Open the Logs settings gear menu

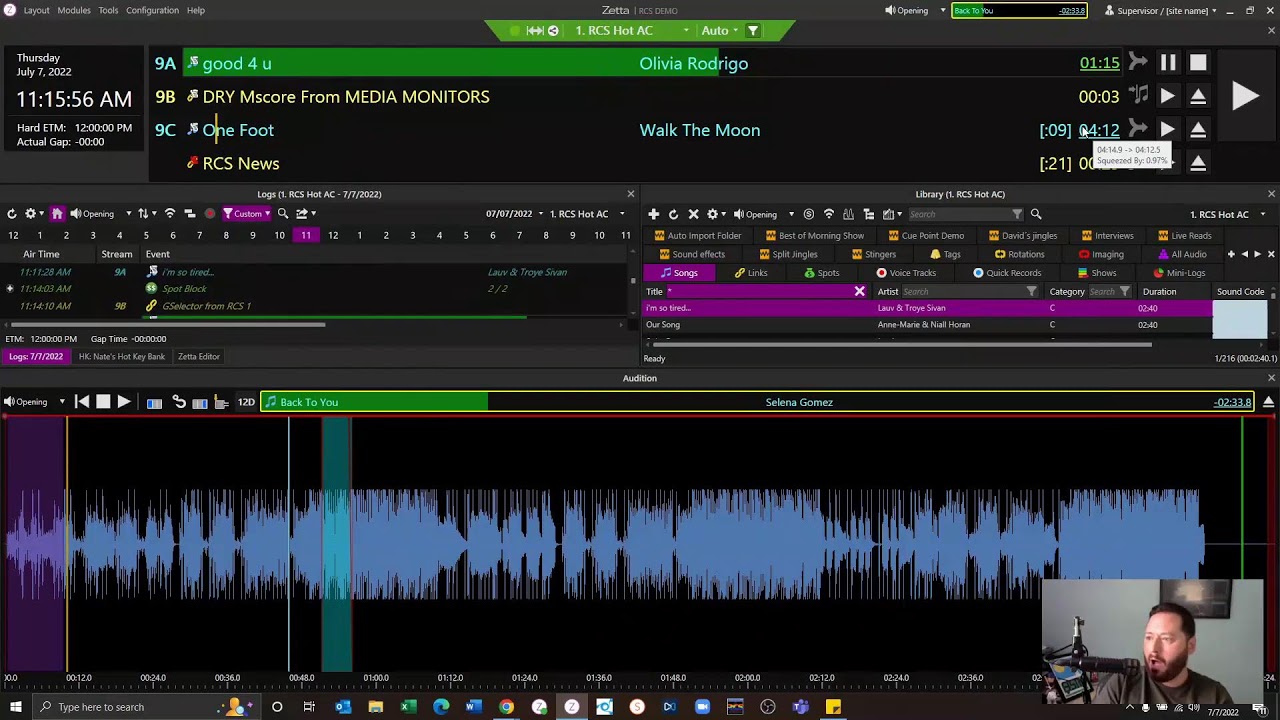point(33,214)
